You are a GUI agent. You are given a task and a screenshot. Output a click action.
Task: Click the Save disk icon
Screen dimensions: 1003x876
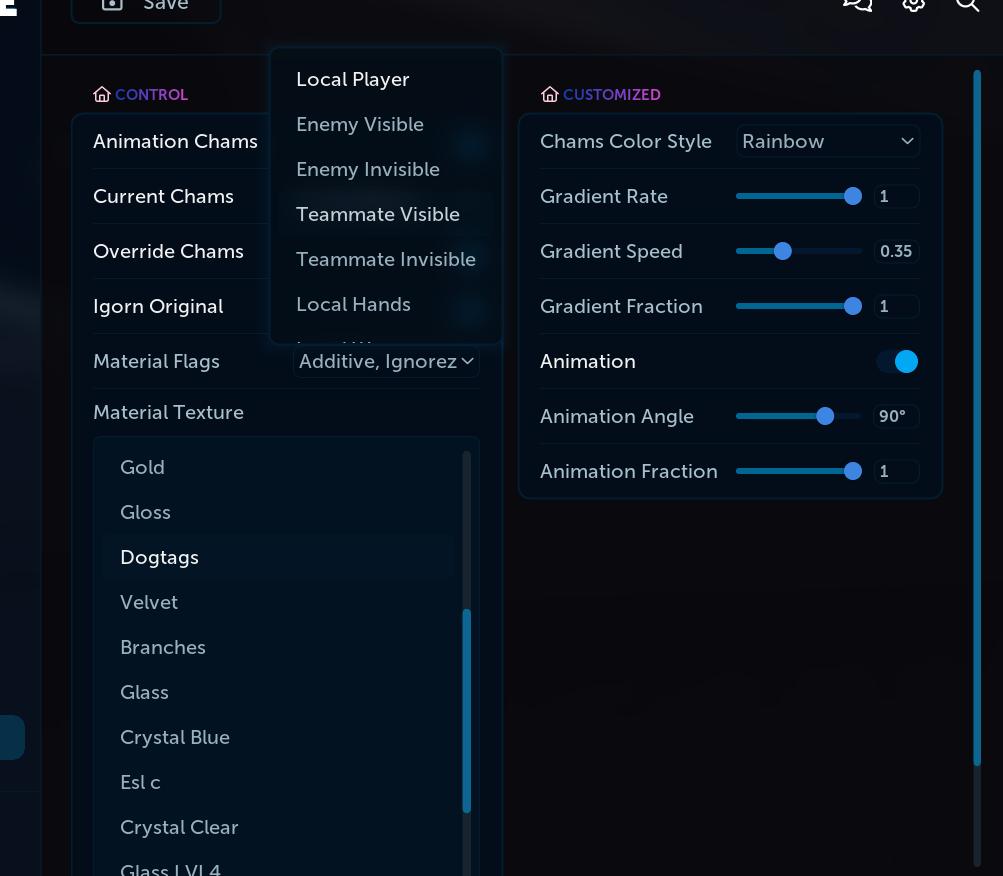[x=114, y=4]
